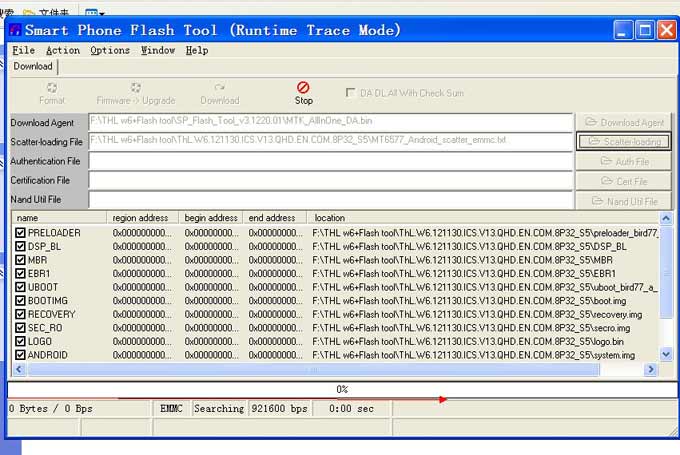Click the Scatter-loading browse button
Screen dimensions: 680x455
[x=624, y=142]
